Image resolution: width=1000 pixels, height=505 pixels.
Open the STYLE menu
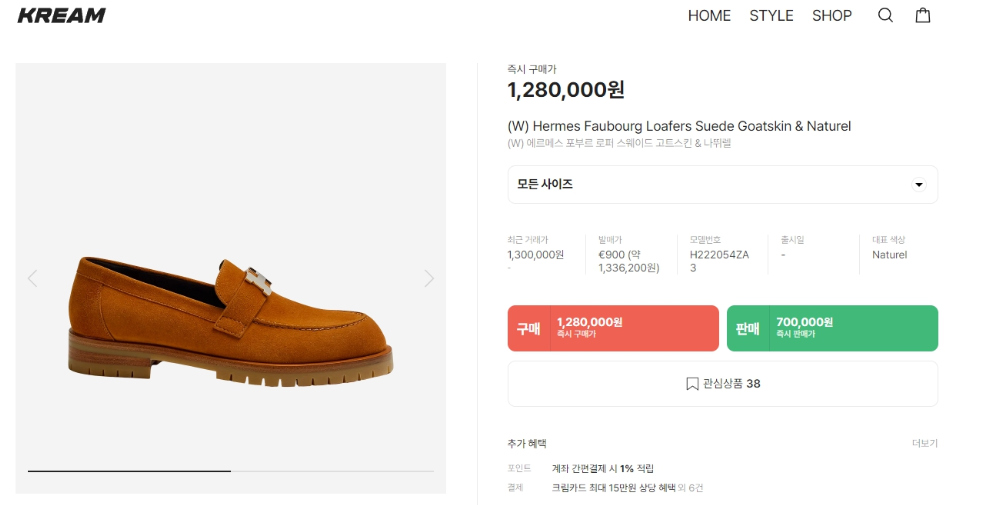click(x=771, y=16)
